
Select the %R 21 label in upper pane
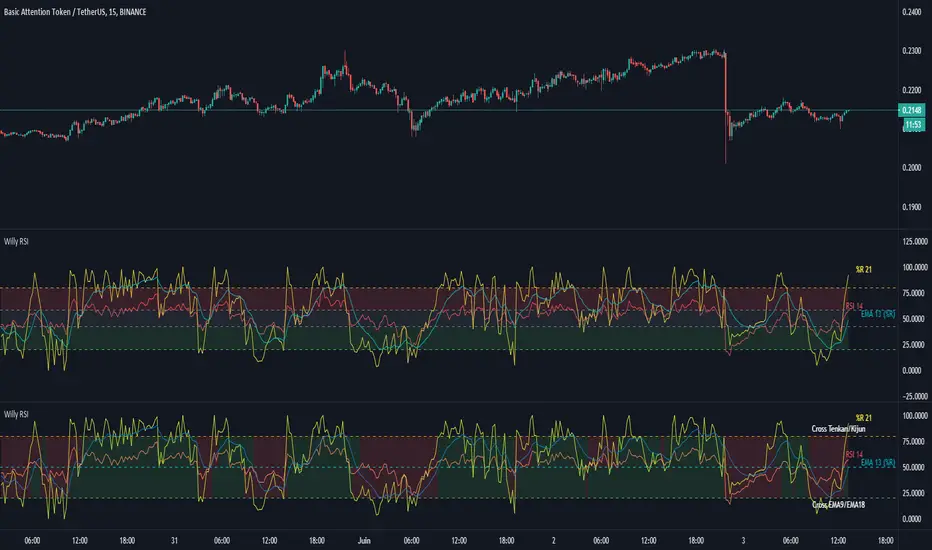point(864,269)
